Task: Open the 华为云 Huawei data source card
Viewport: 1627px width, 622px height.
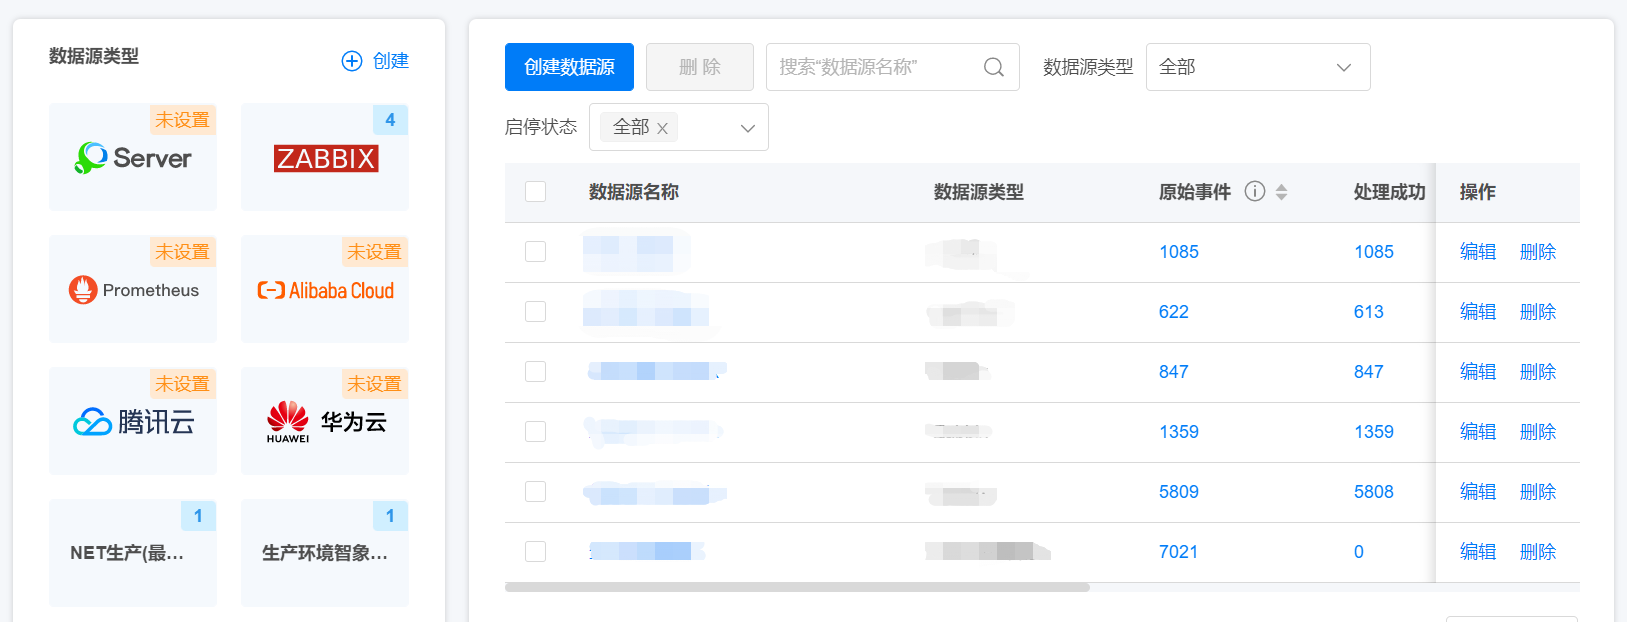Action: [x=325, y=422]
